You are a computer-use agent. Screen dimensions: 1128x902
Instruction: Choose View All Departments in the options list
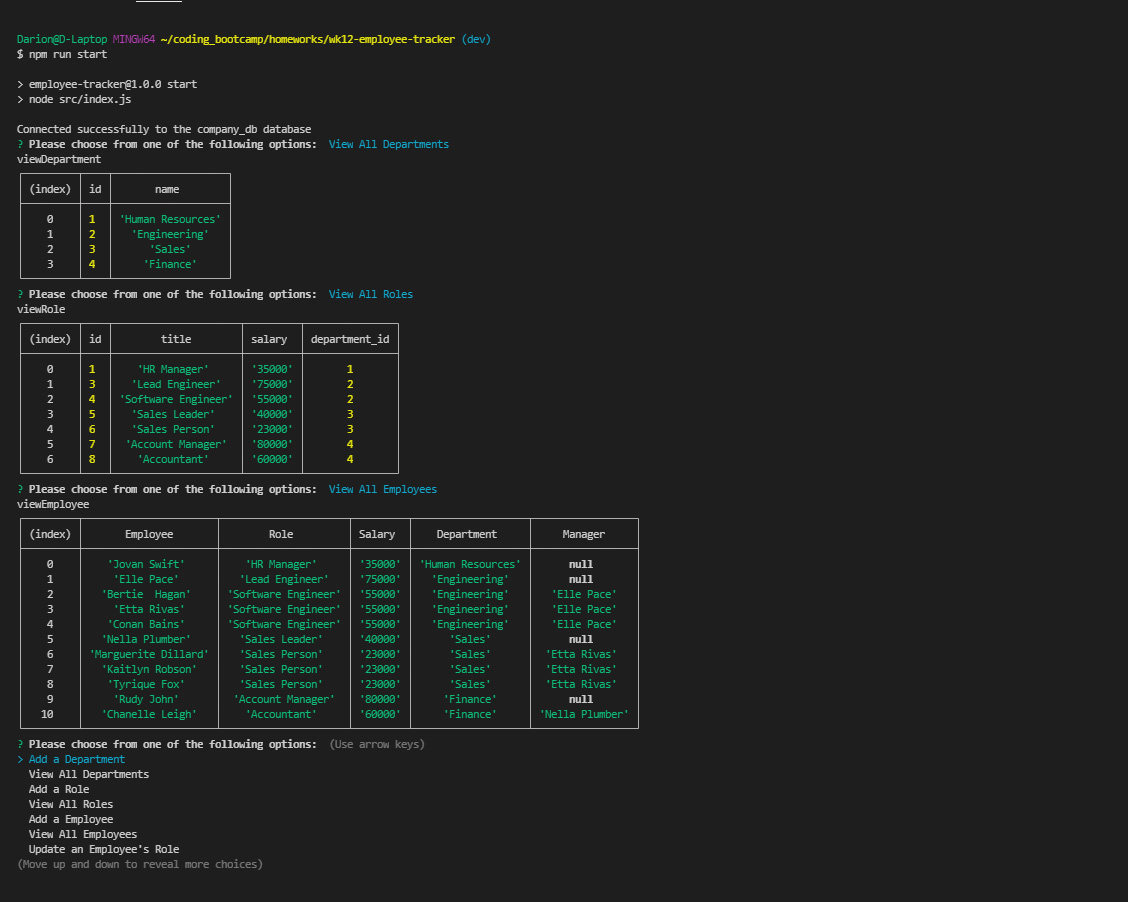(x=88, y=774)
